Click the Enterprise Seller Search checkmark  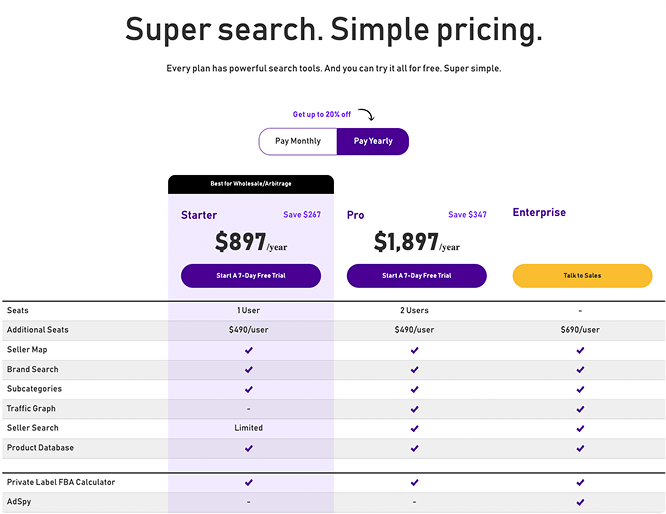coord(580,429)
